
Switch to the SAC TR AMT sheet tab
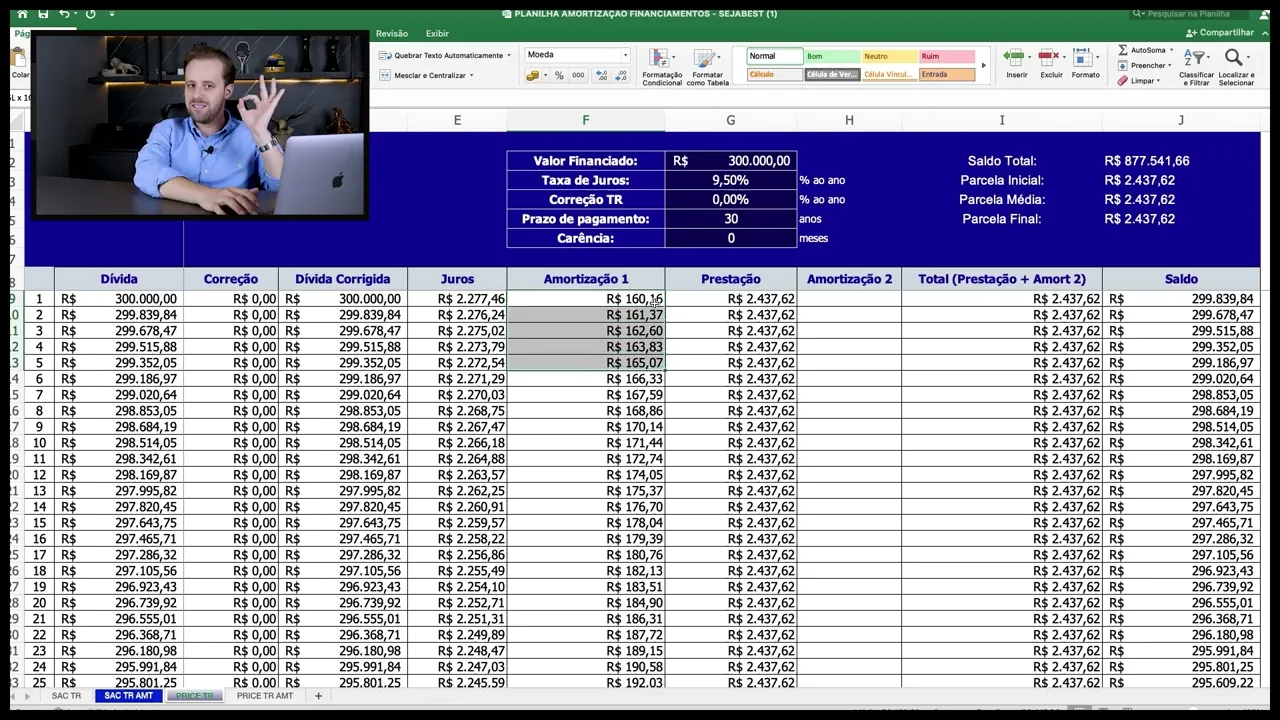point(129,696)
